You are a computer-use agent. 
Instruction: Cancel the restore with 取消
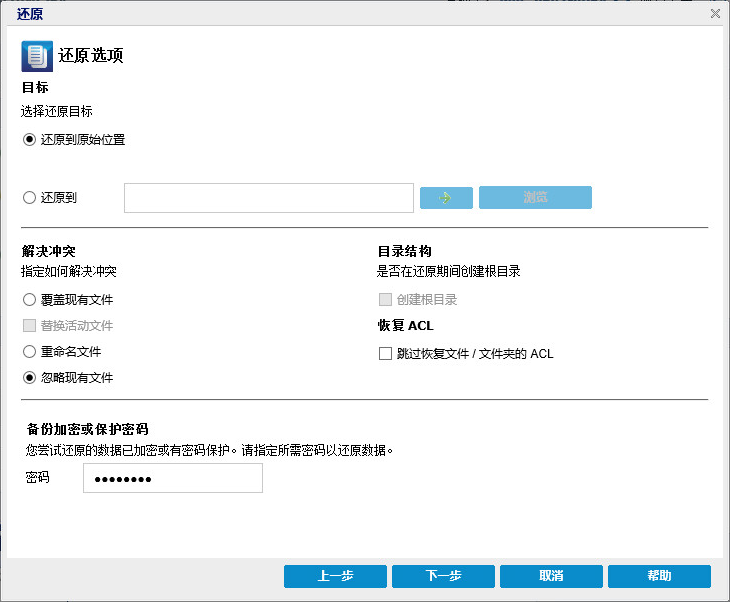point(551,576)
